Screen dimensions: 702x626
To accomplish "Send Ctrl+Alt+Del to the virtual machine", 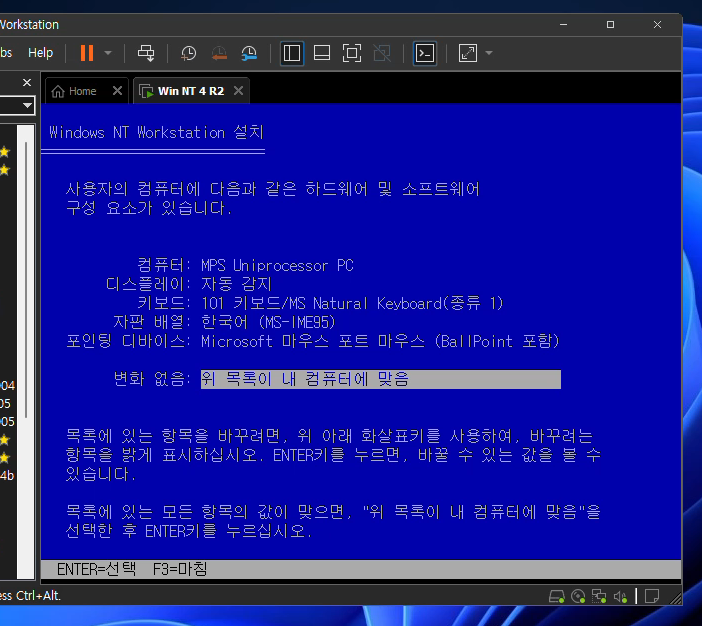I will tap(146, 53).
